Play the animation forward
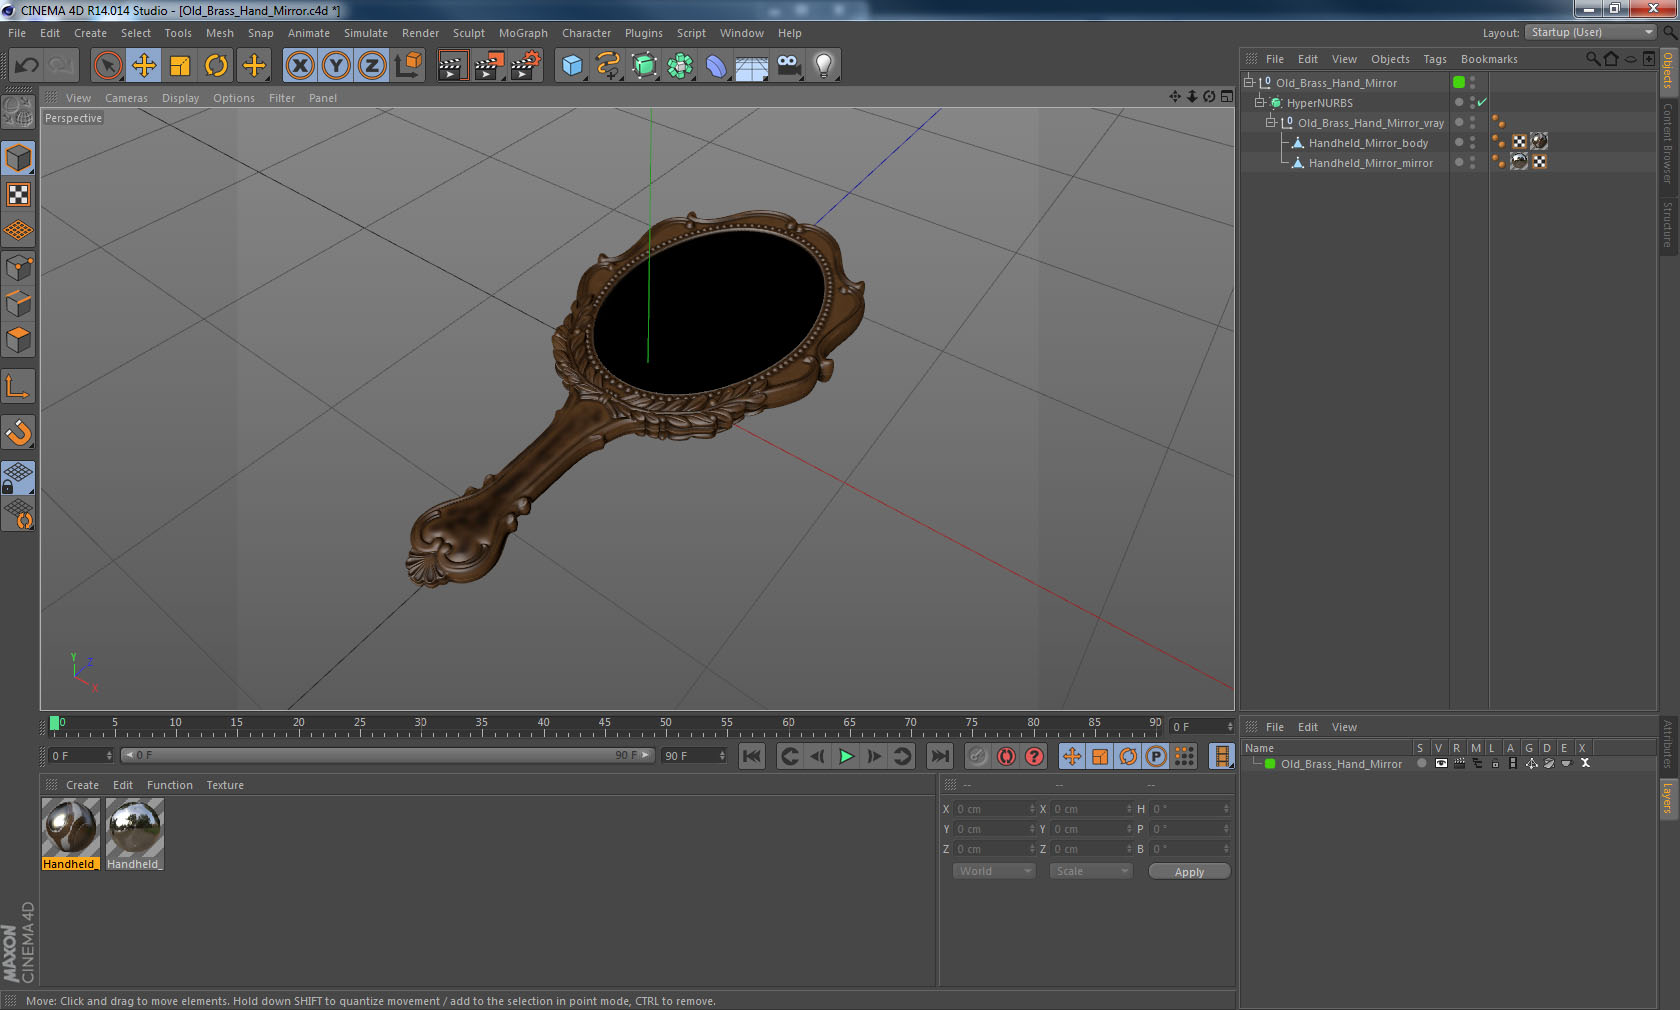1680x1010 pixels. [x=846, y=756]
